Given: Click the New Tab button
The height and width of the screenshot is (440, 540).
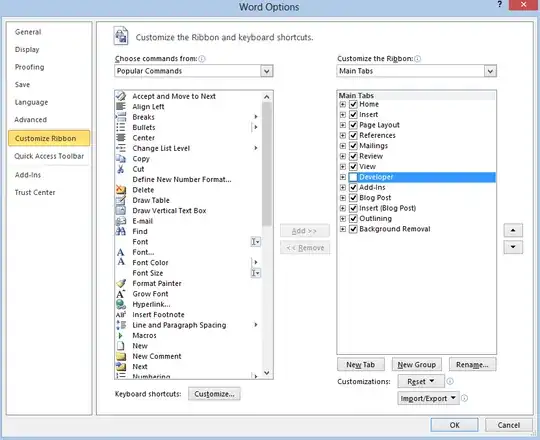Looking at the screenshot, I should pos(361,365).
